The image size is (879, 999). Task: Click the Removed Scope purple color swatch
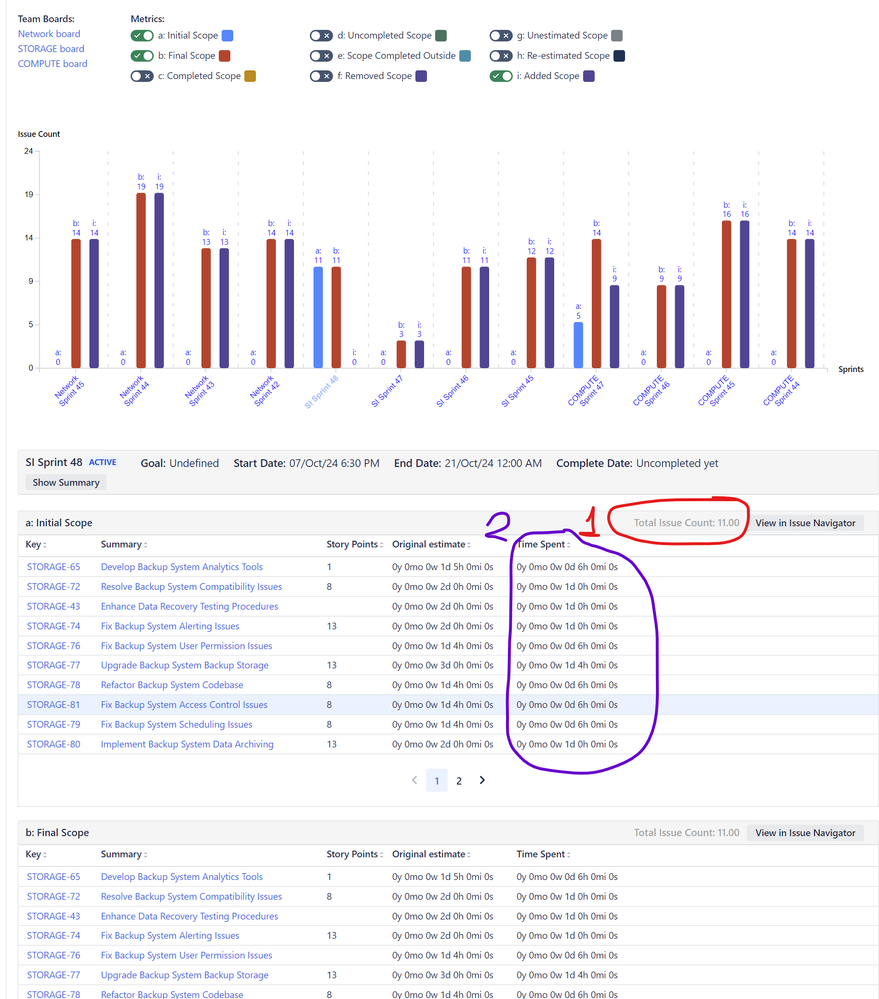click(x=421, y=76)
